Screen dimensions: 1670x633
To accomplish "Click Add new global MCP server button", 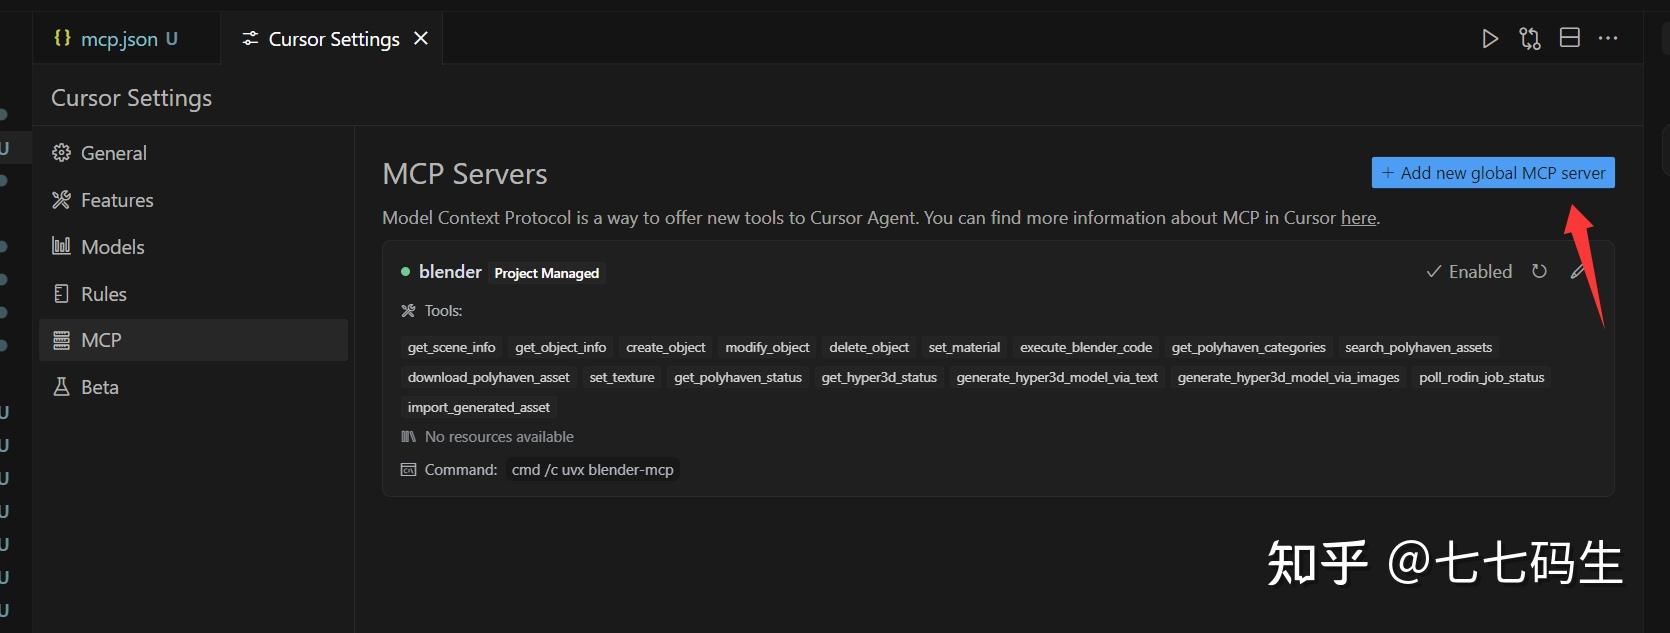I will [x=1492, y=173].
